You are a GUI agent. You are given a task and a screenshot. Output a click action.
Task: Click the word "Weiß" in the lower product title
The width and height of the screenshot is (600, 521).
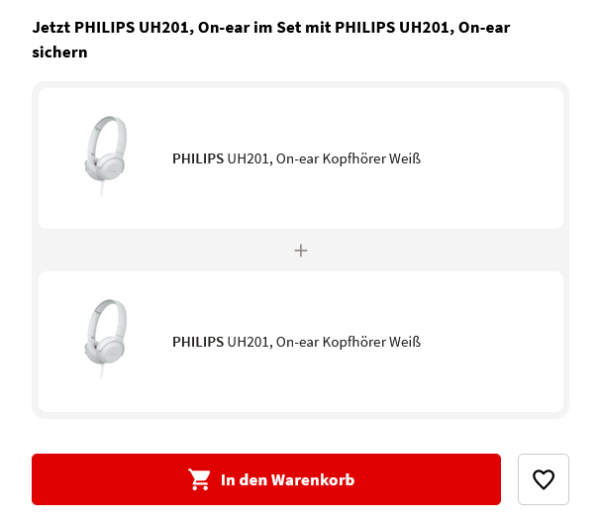pyautogui.click(x=405, y=342)
